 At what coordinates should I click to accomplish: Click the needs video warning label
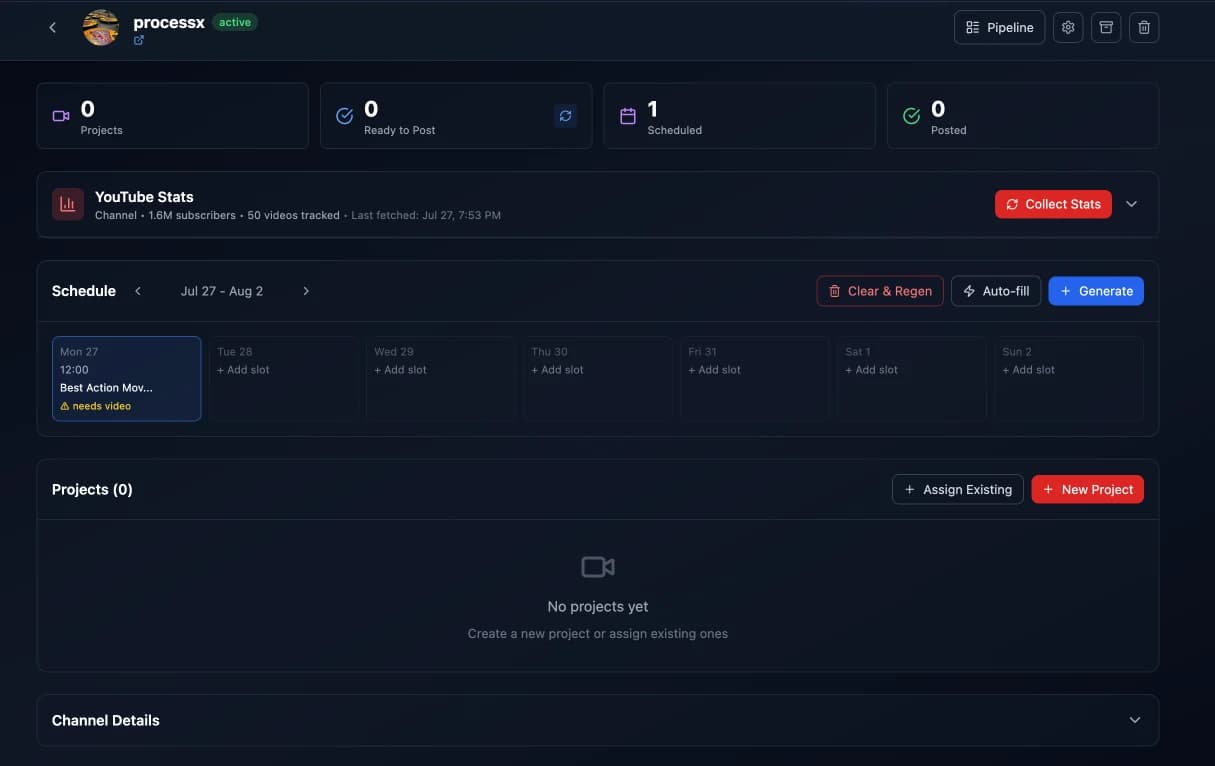[95, 406]
